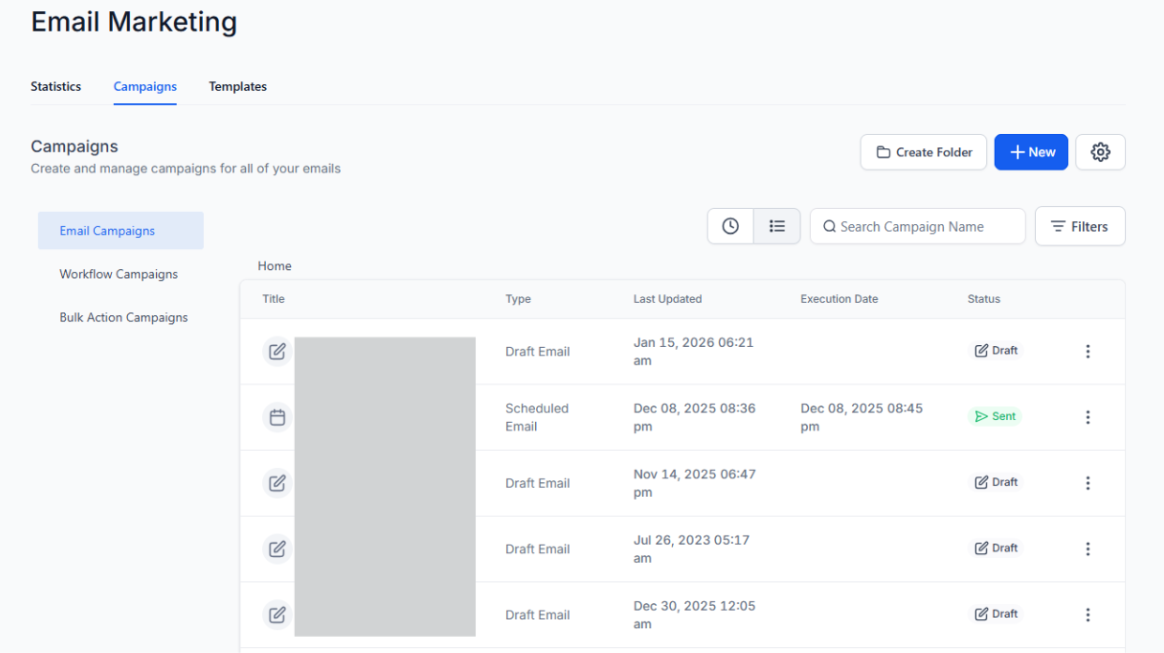The height and width of the screenshot is (653, 1164).
Task: Create a New campaign
Action: coord(1031,152)
